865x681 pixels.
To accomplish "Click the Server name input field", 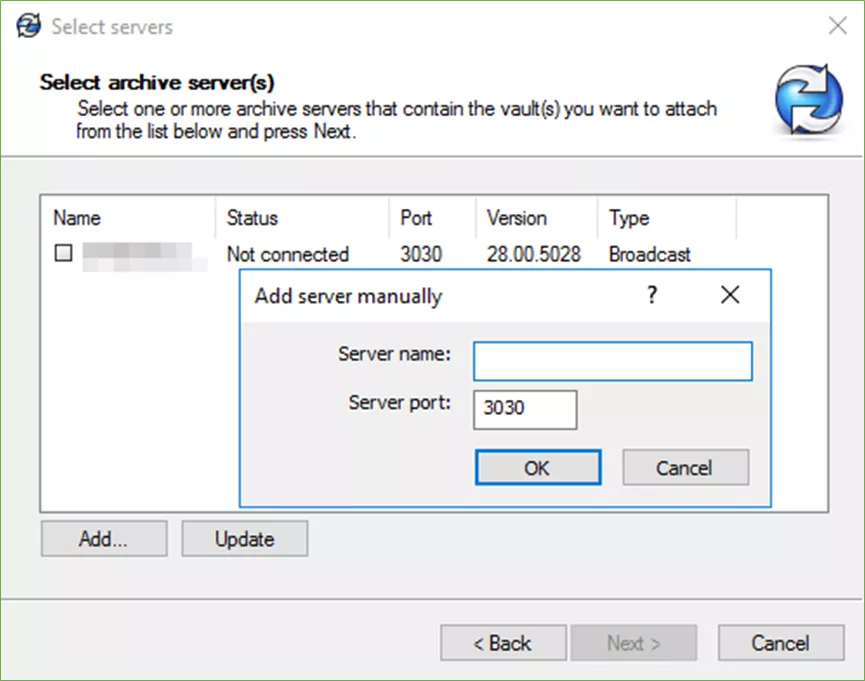I will (x=612, y=362).
